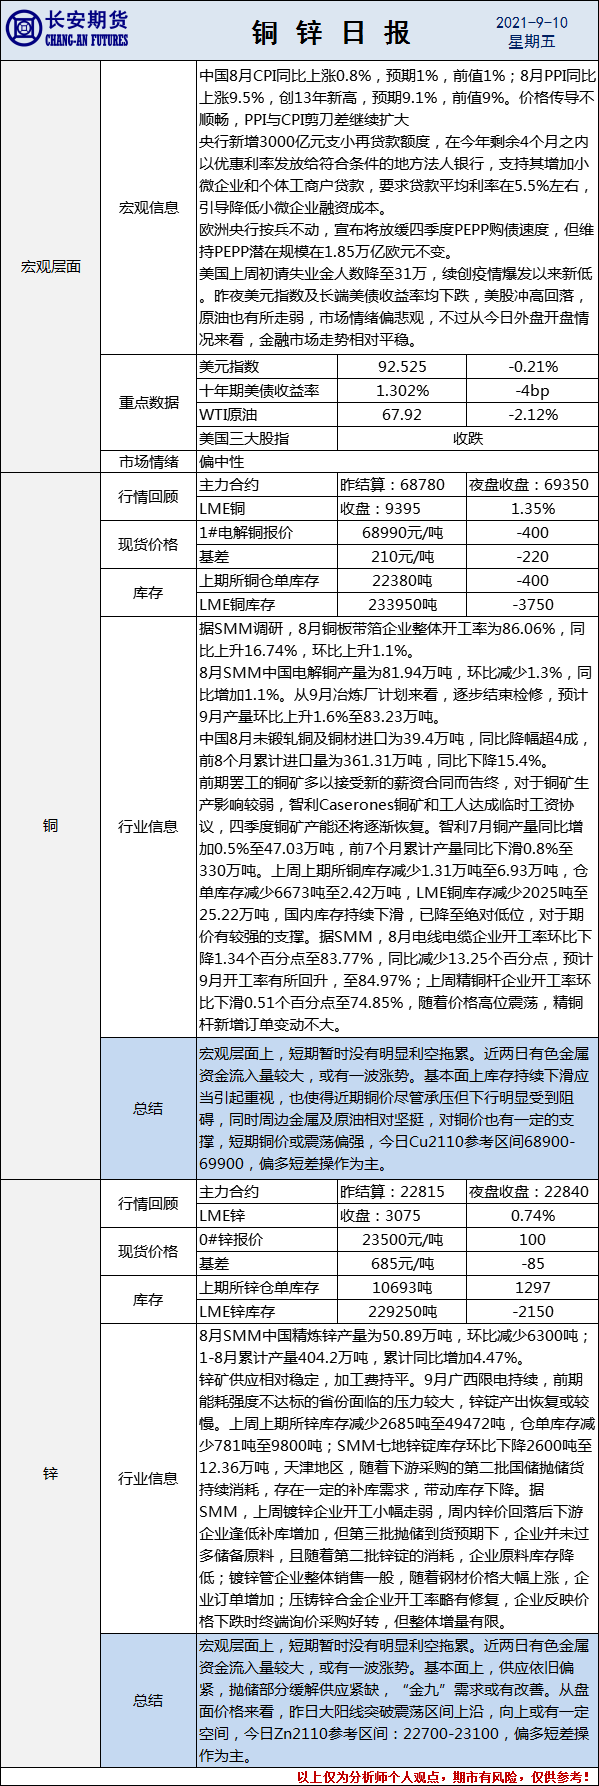Click the 宏观信息 row label
This screenshot has width=599, height=1786.
(149, 208)
